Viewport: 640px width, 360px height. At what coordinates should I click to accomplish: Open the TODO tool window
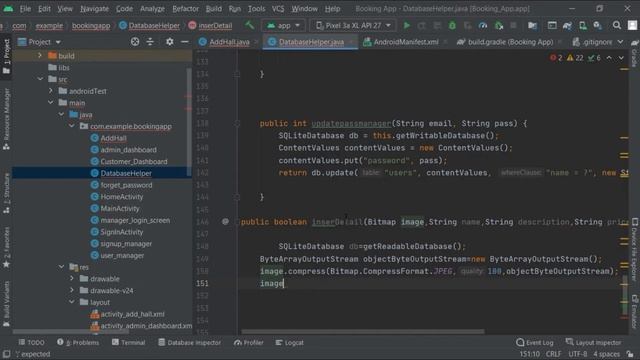(31, 342)
